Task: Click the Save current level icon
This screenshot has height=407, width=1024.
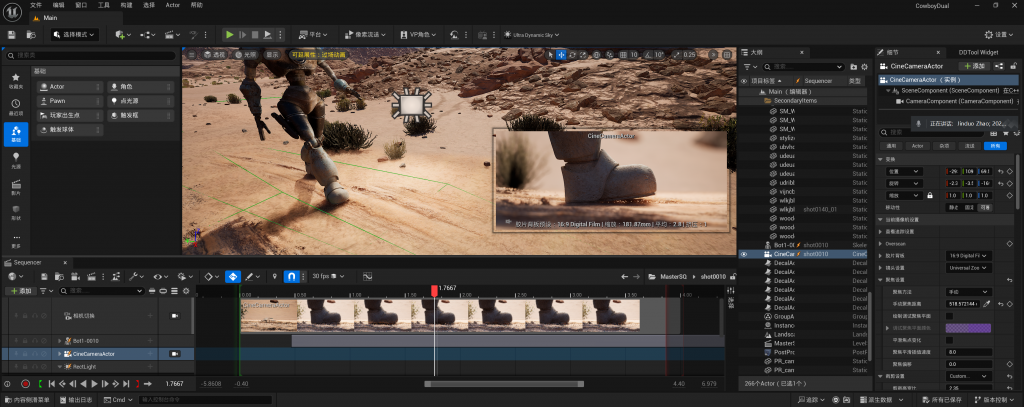Action: point(12,34)
